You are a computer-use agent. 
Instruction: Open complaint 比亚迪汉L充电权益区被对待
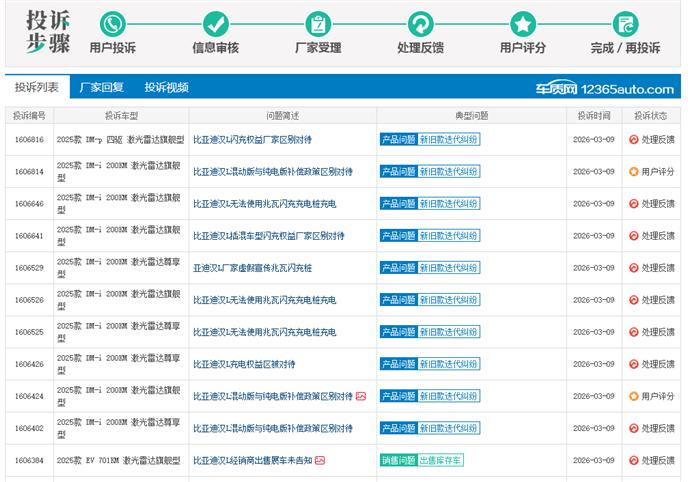pos(244,364)
